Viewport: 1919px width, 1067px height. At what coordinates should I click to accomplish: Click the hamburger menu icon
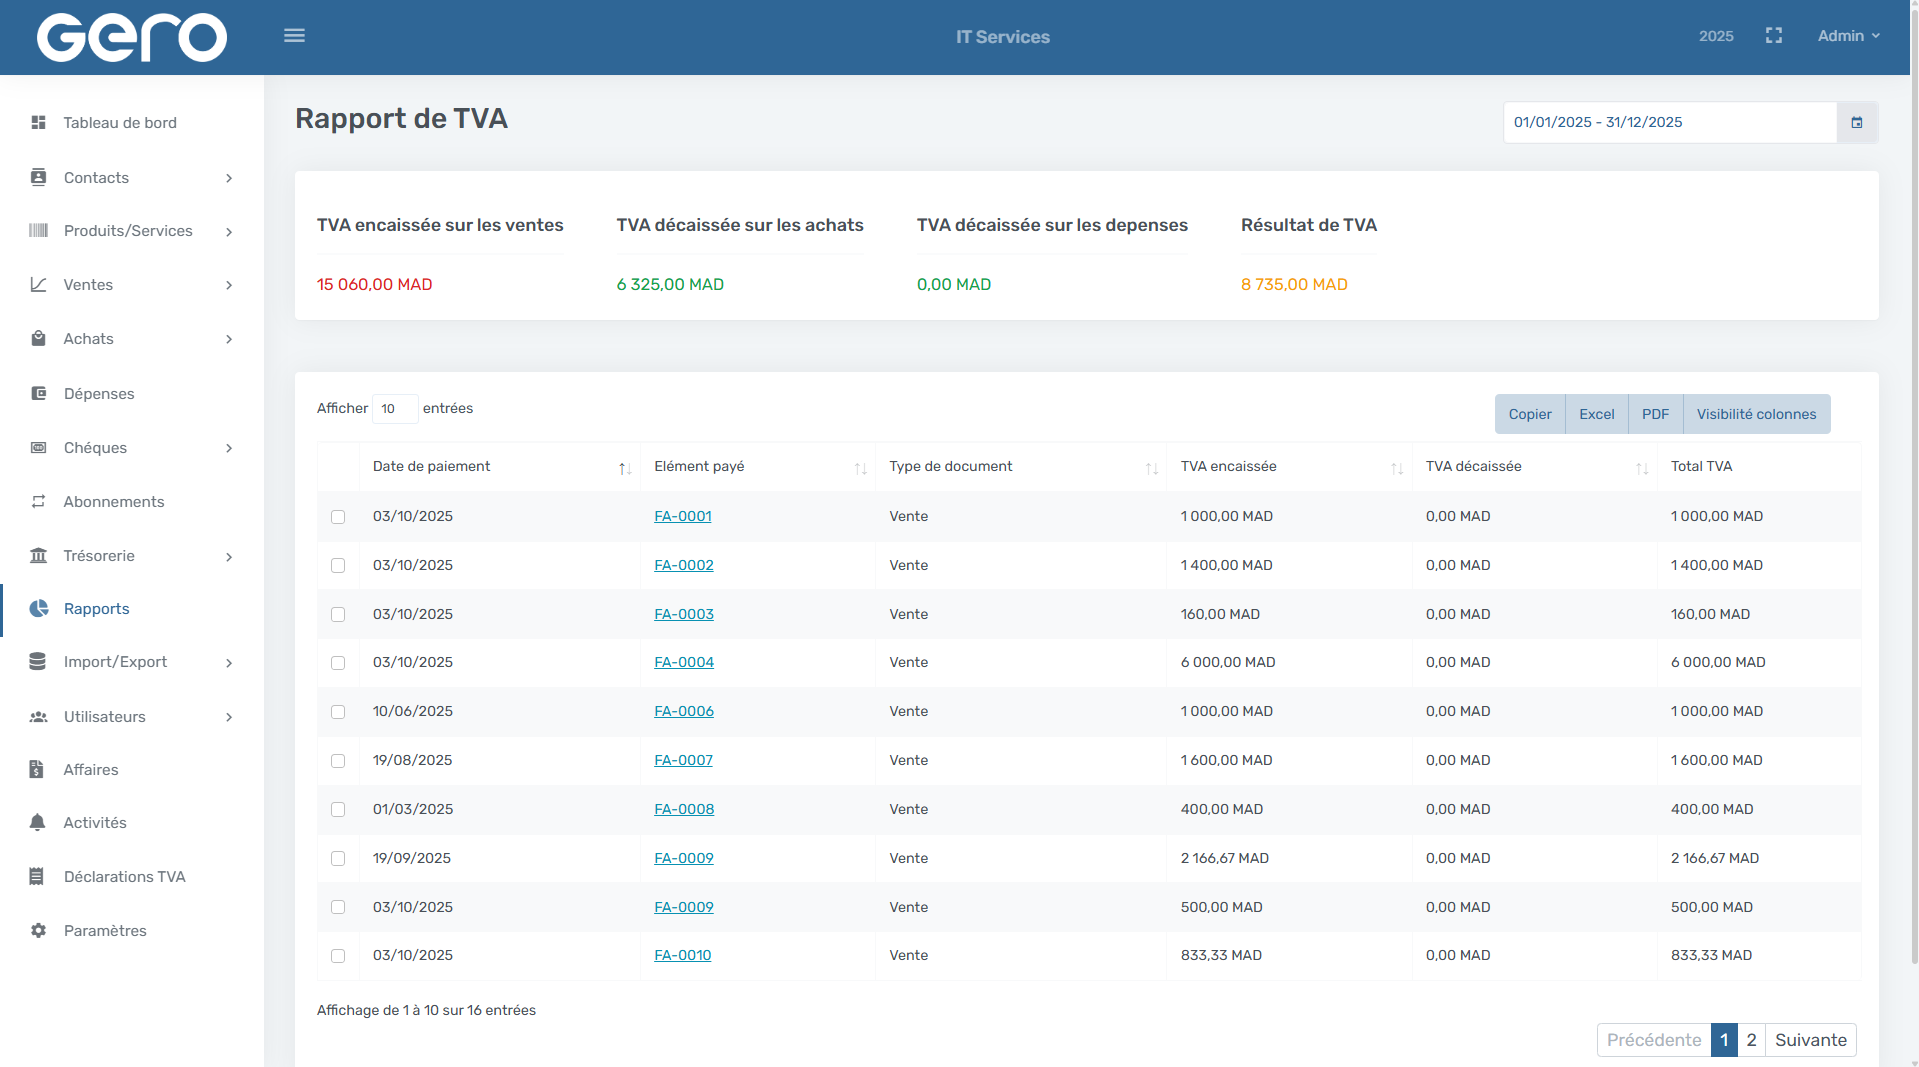294,36
